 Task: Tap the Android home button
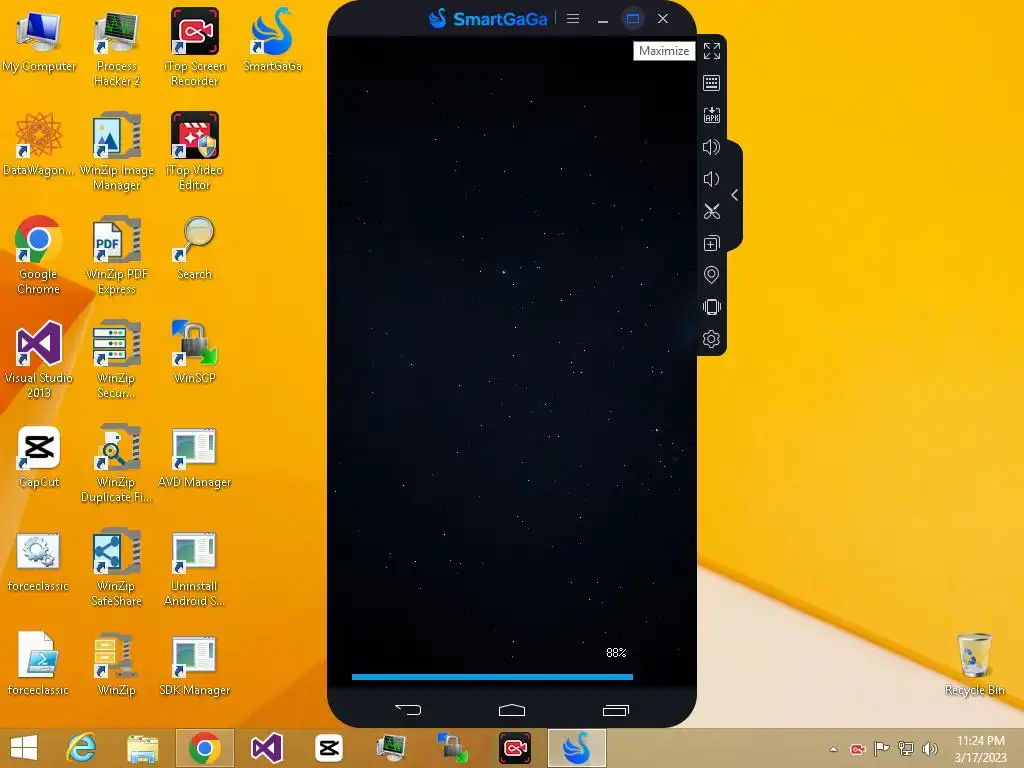tap(512, 709)
